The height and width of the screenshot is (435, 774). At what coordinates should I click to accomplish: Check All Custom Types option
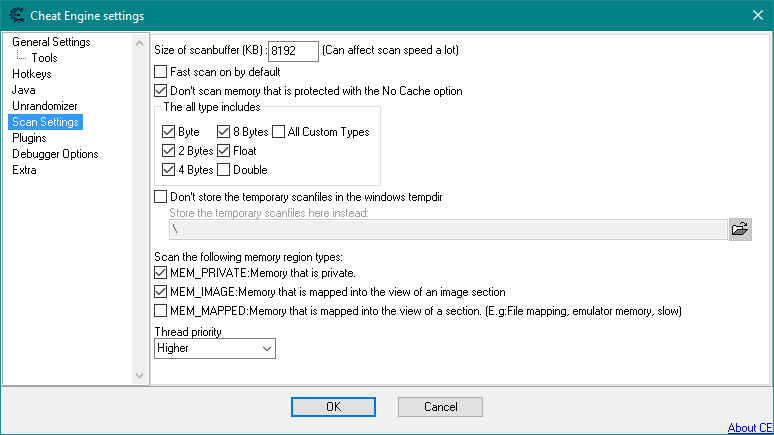[x=278, y=132]
